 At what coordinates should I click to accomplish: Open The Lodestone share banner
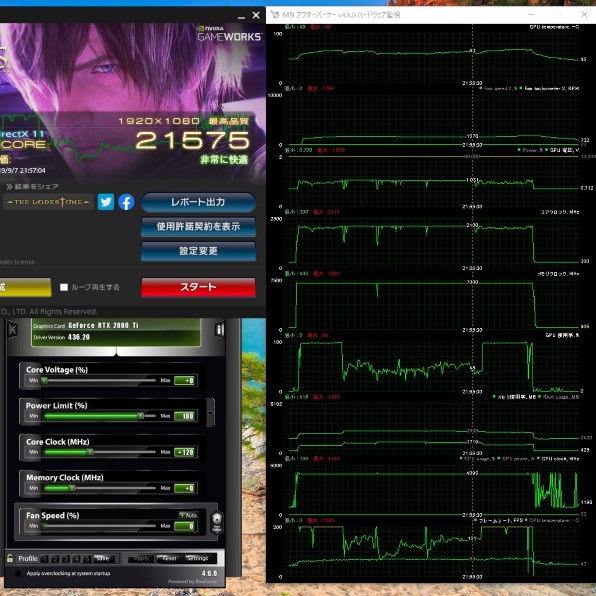pos(49,202)
